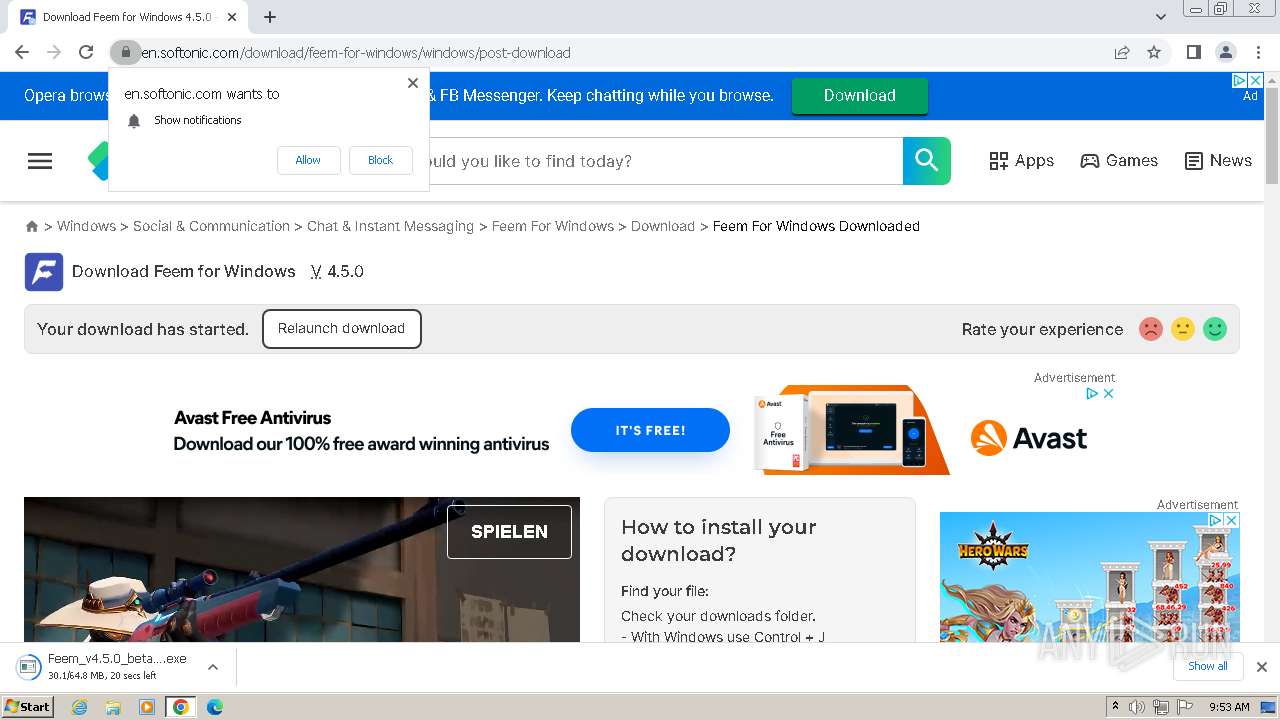Open the Action Center flag tray icon
Viewport: 1280px width, 720px height.
pos(1184,707)
